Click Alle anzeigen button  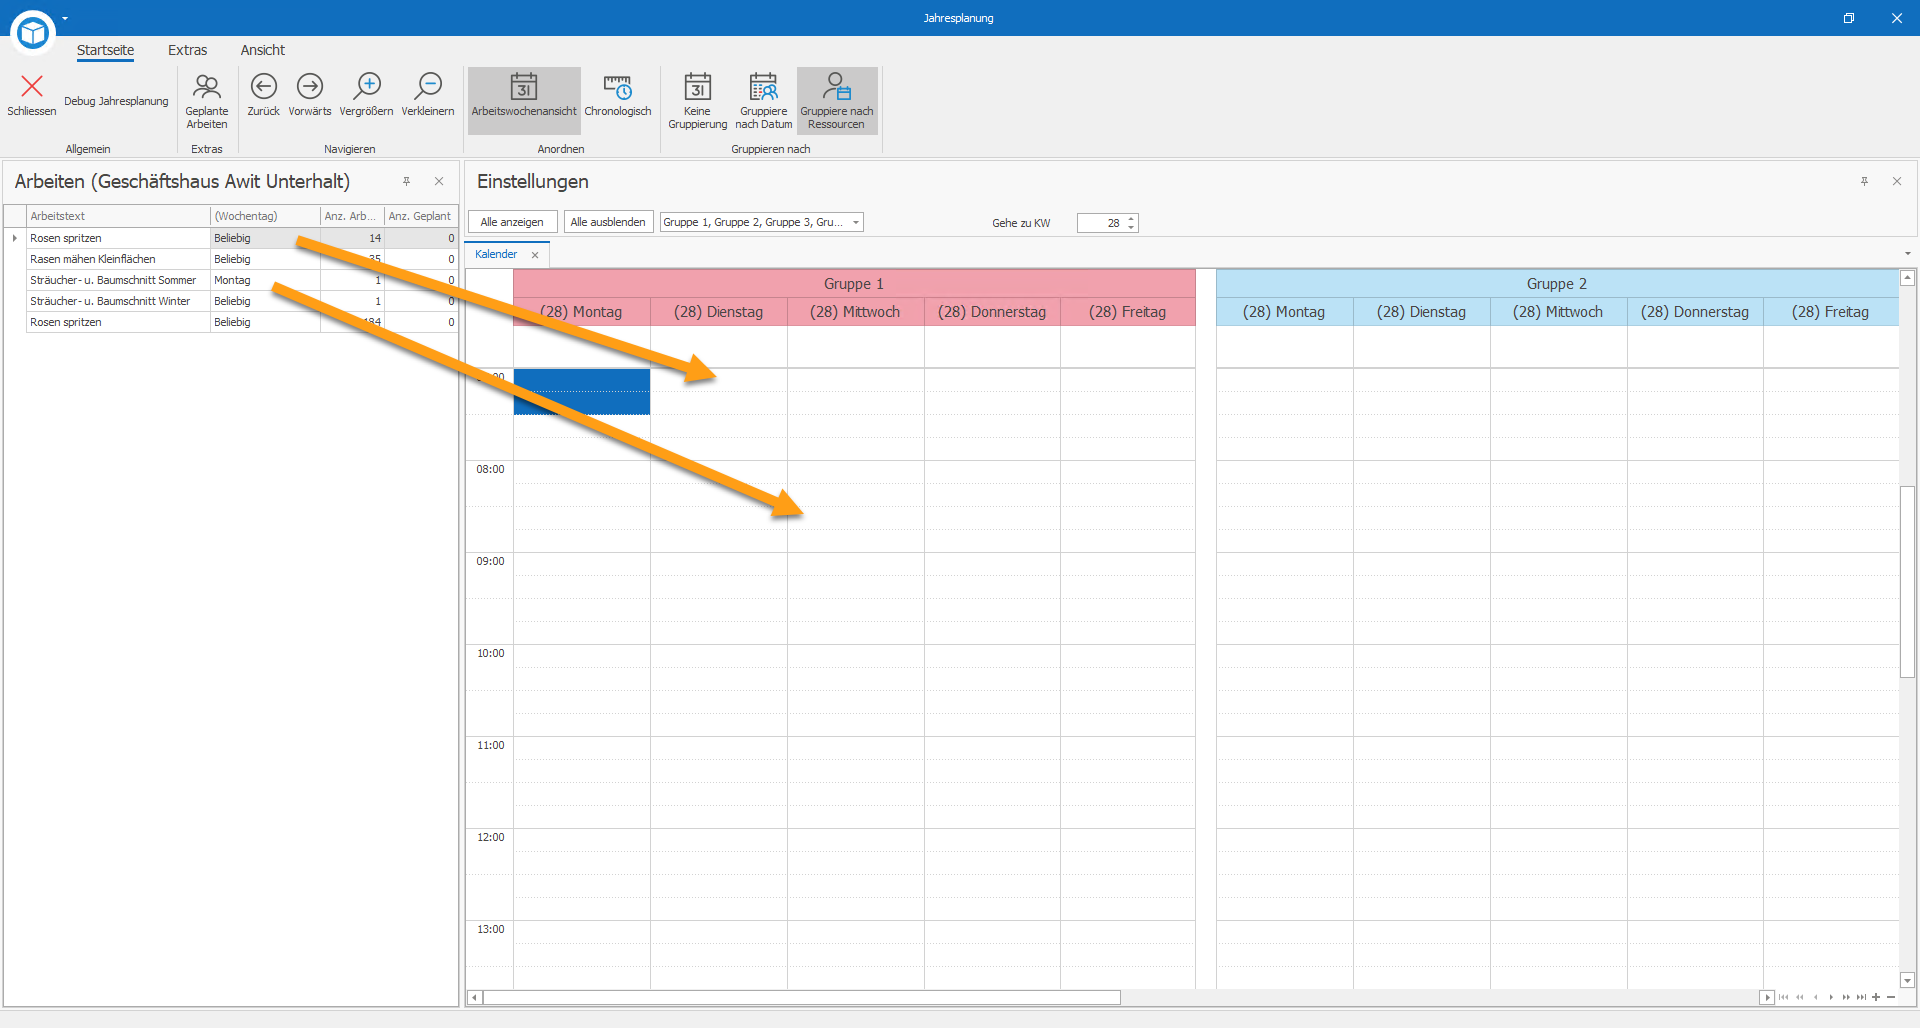pos(512,222)
